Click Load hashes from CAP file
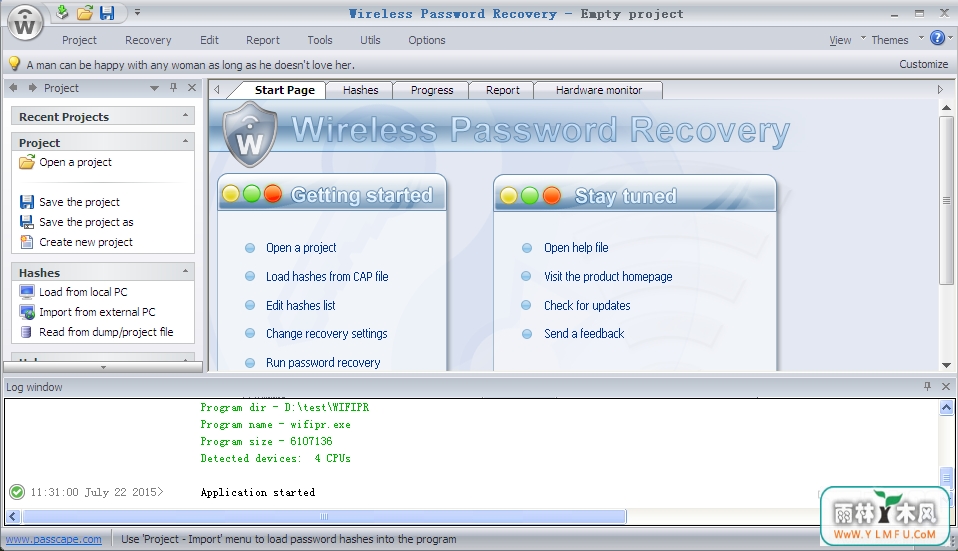 [x=327, y=277]
